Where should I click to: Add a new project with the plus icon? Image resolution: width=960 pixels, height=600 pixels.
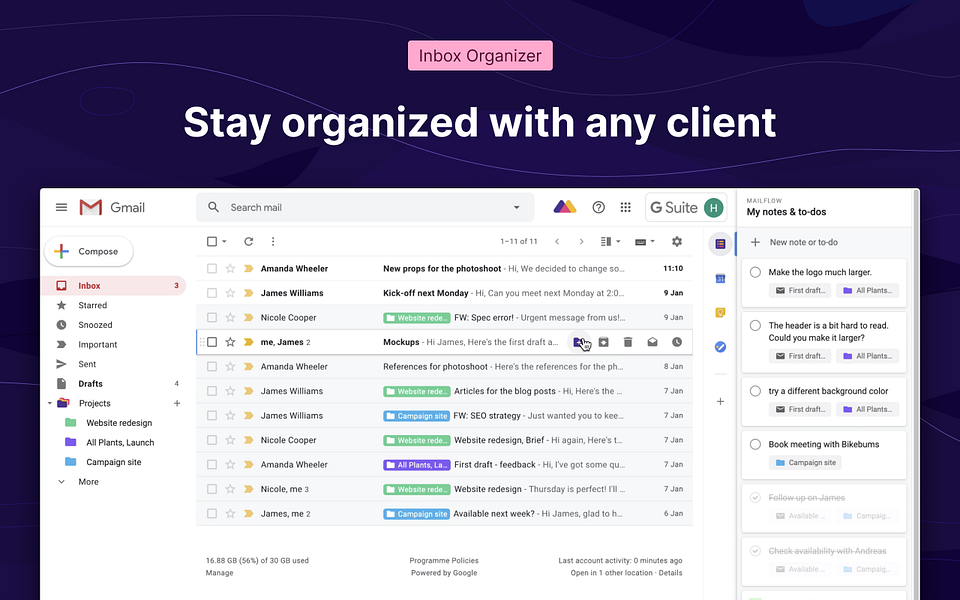tap(177, 403)
